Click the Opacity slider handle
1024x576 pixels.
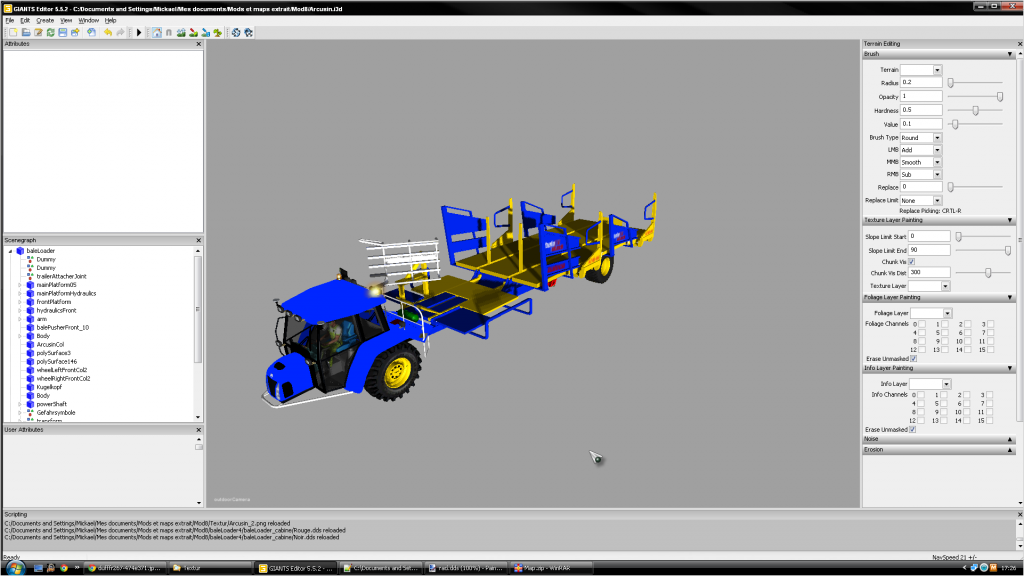tap(1000, 97)
